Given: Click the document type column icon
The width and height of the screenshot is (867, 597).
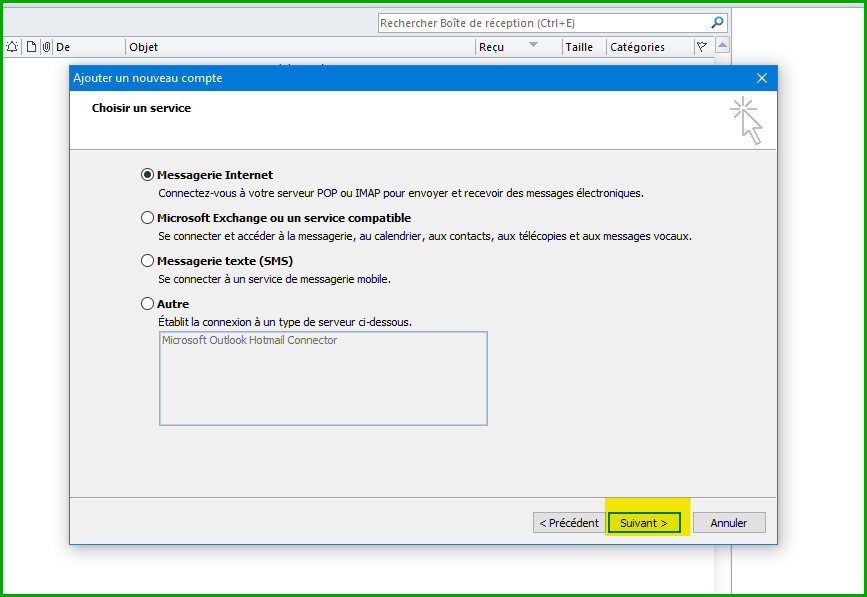Looking at the screenshot, I should pyautogui.click(x=31, y=47).
